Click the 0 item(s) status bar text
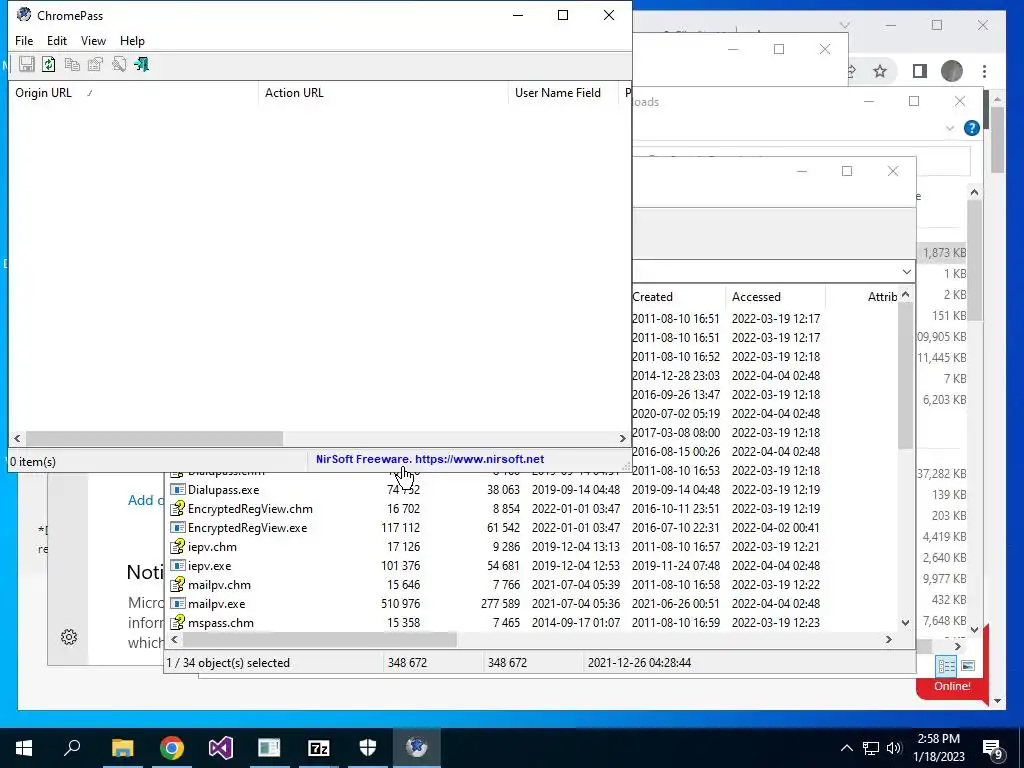Viewport: 1024px width, 768px height. [33, 462]
